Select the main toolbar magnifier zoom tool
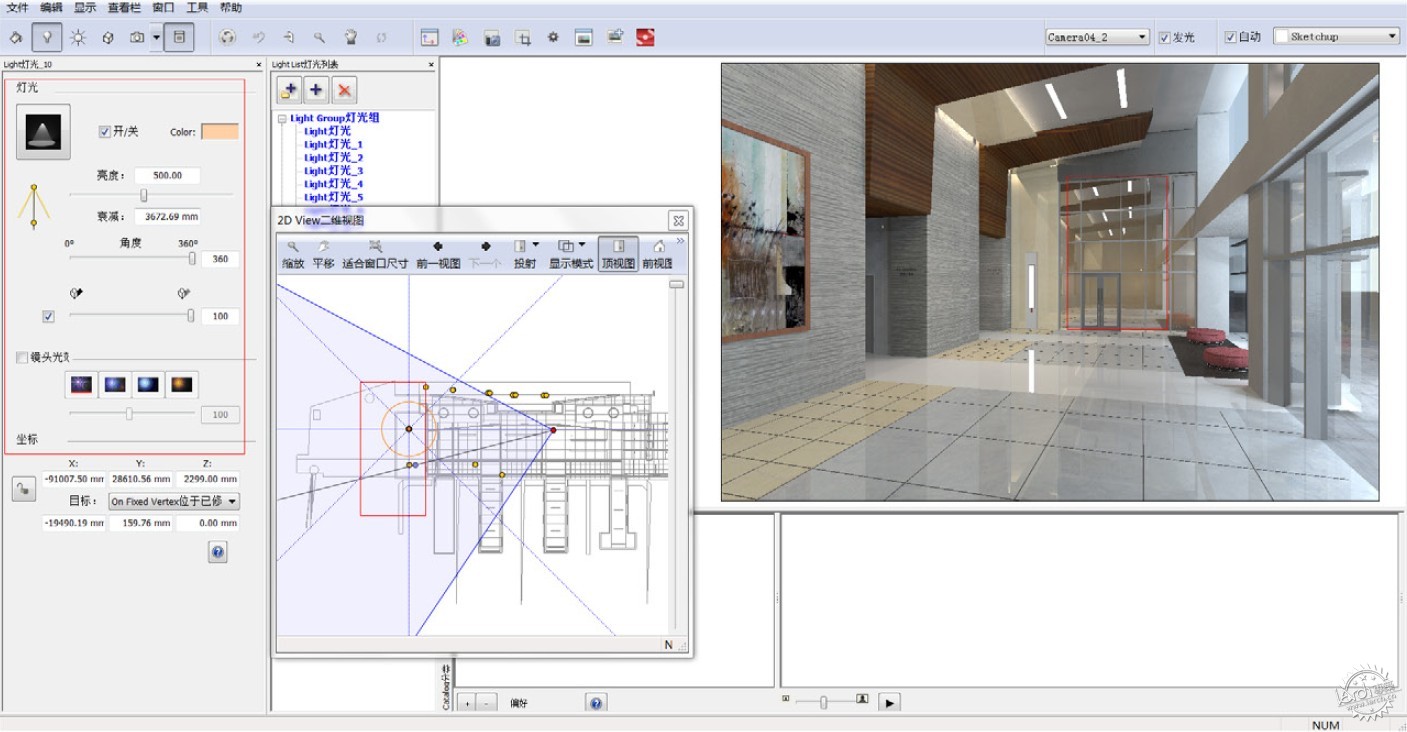This screenshot has height=732, width=1407. pyautogui.click(x=319, y=38)
